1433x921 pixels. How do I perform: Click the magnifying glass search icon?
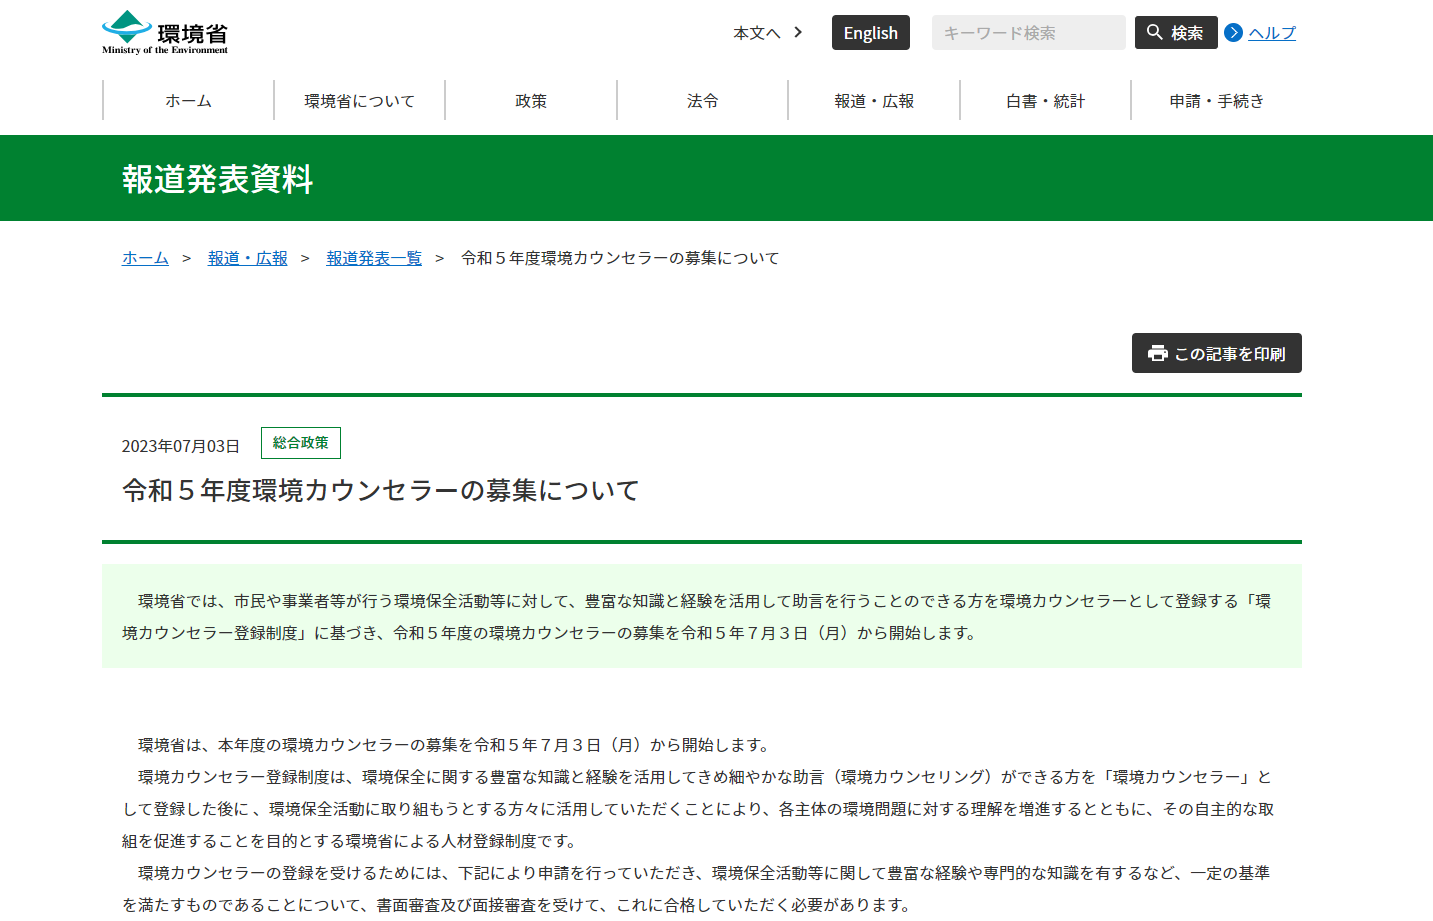(1154, 33)
